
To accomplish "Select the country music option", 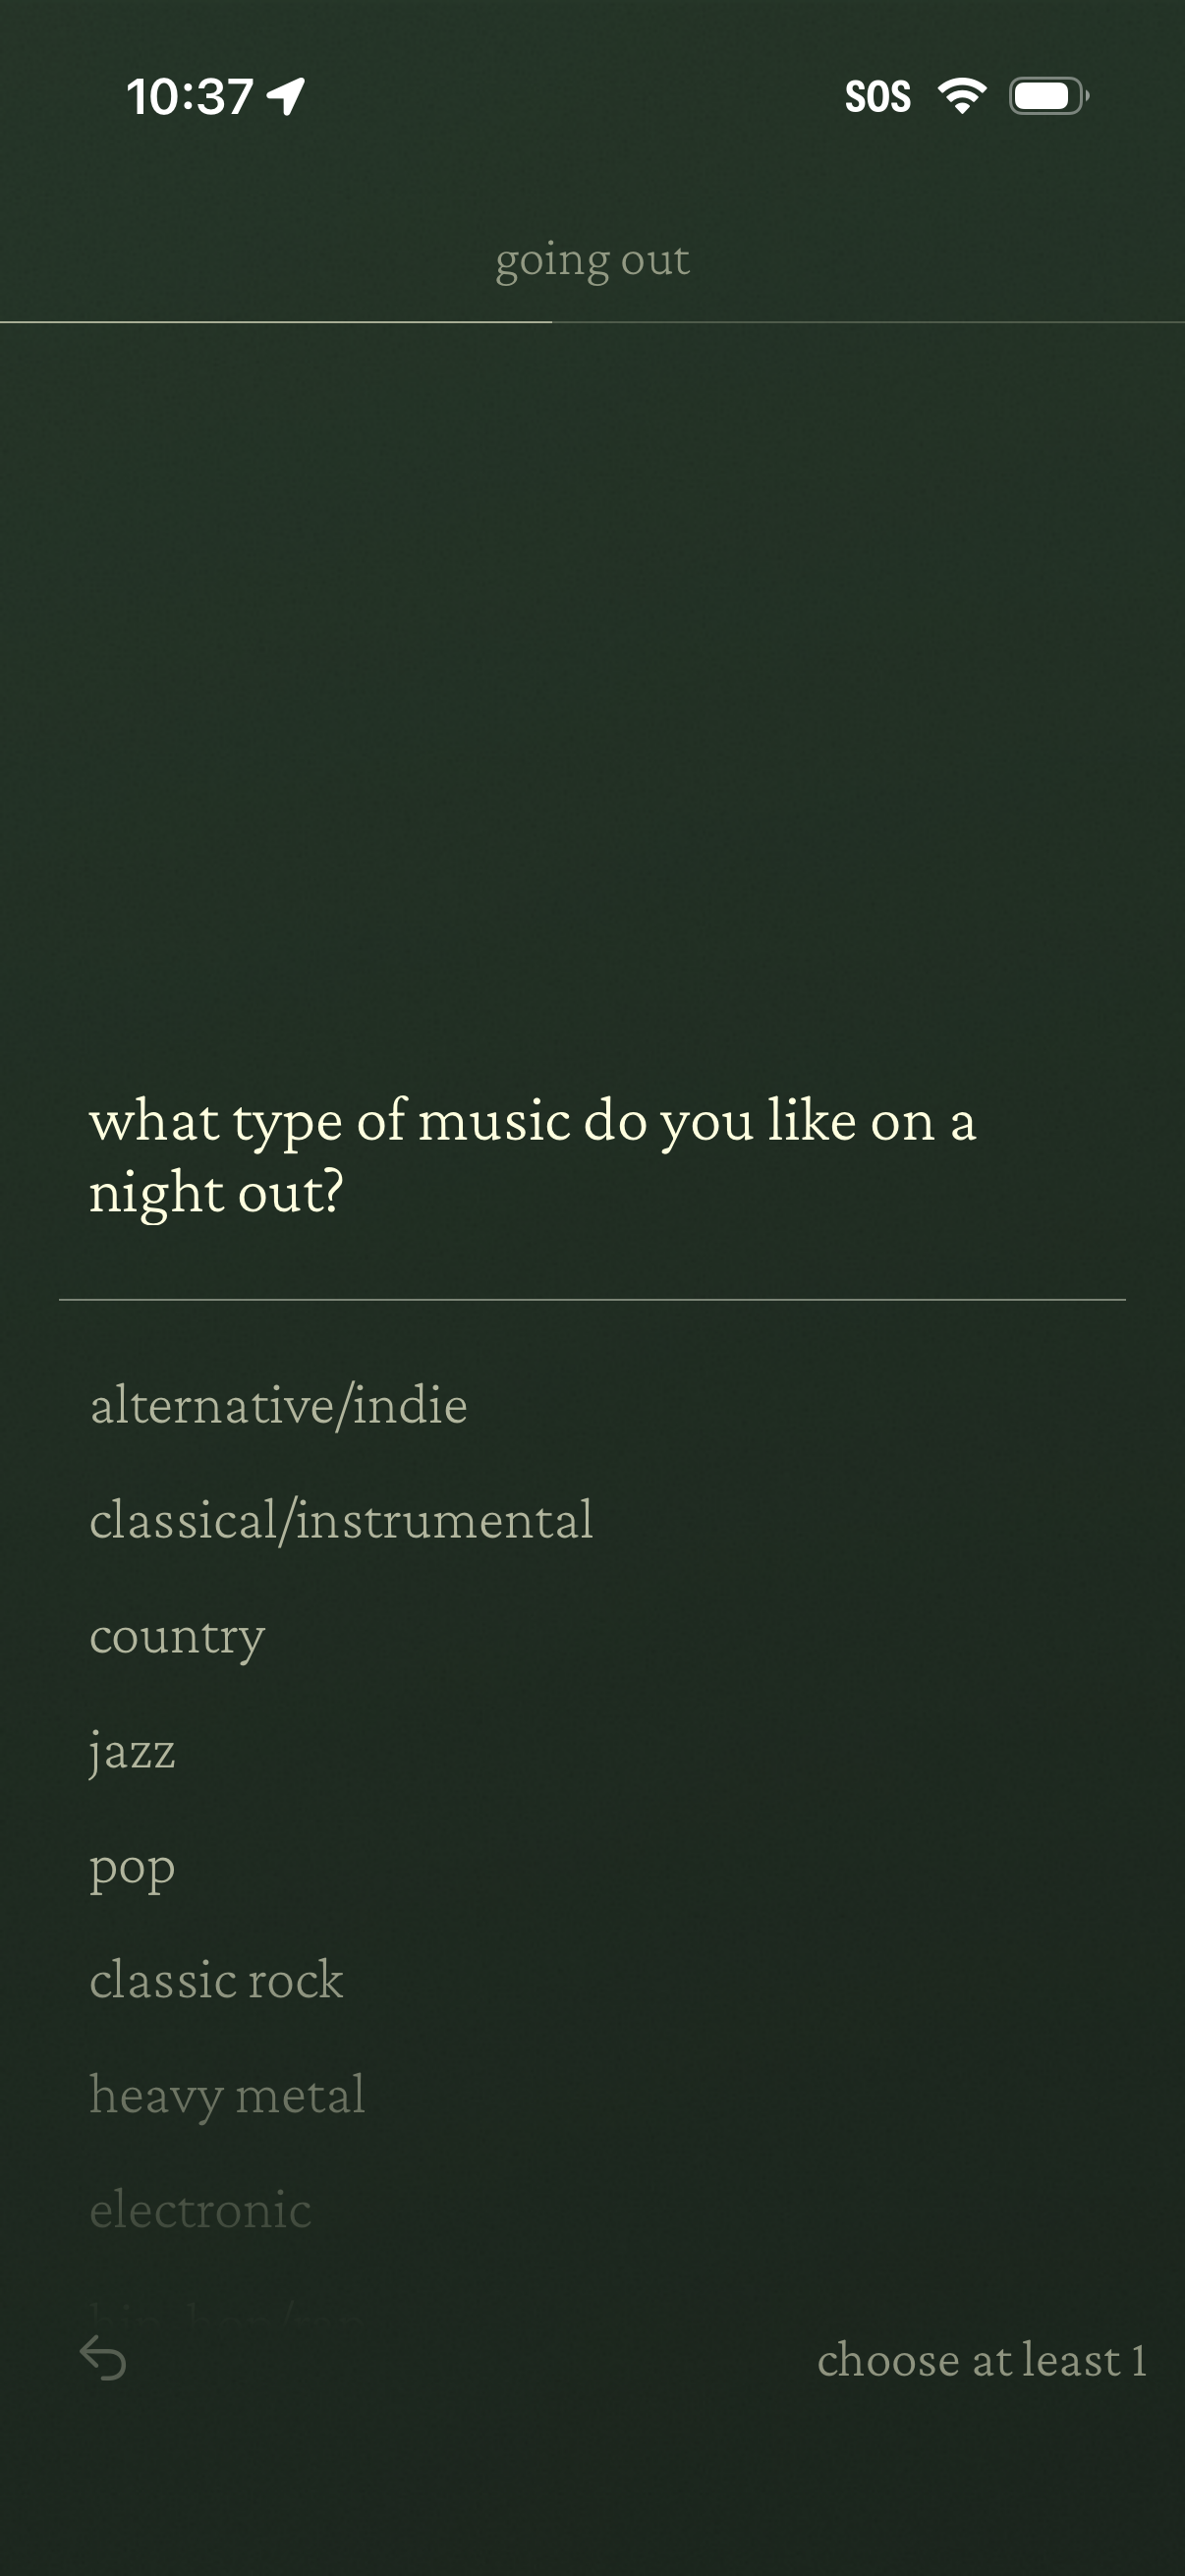I will click(x=177, y=1636).
